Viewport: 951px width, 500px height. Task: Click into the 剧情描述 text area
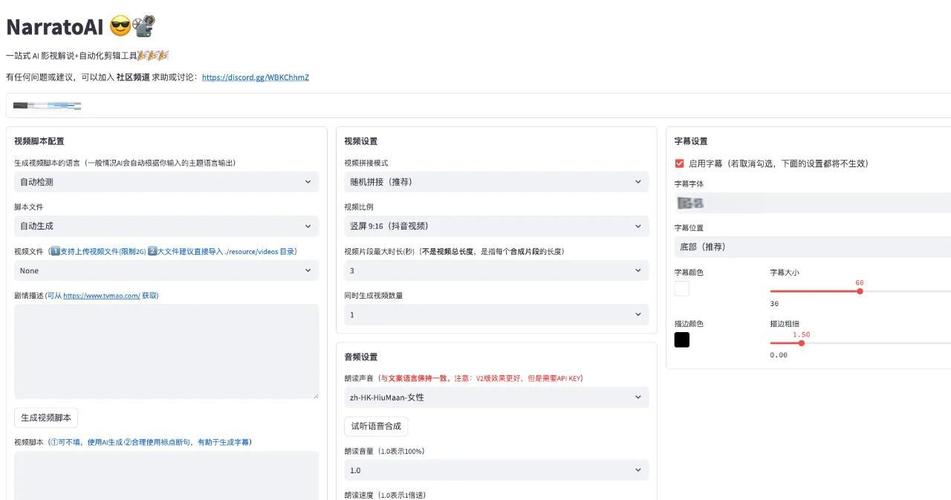click(166, 351)
